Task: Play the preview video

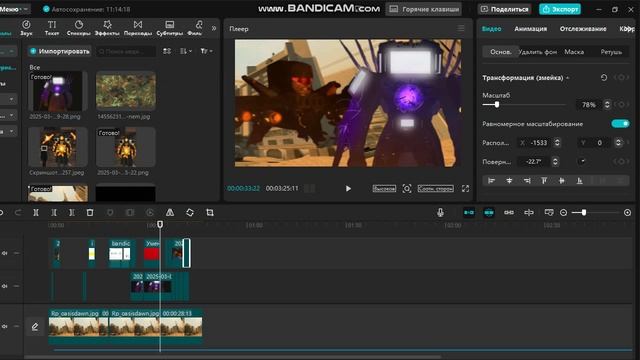Action: coord(348,189)
